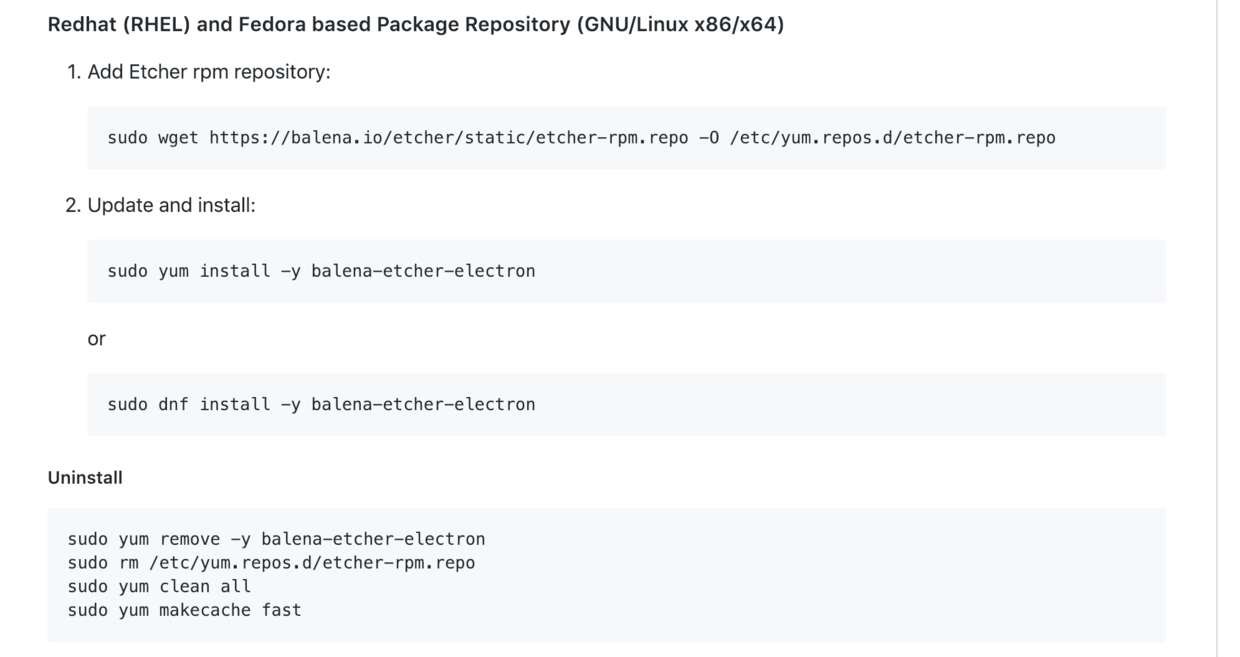Click the "Update and install" step text
Screen dimensions: 1240x657
click(171, 205)
